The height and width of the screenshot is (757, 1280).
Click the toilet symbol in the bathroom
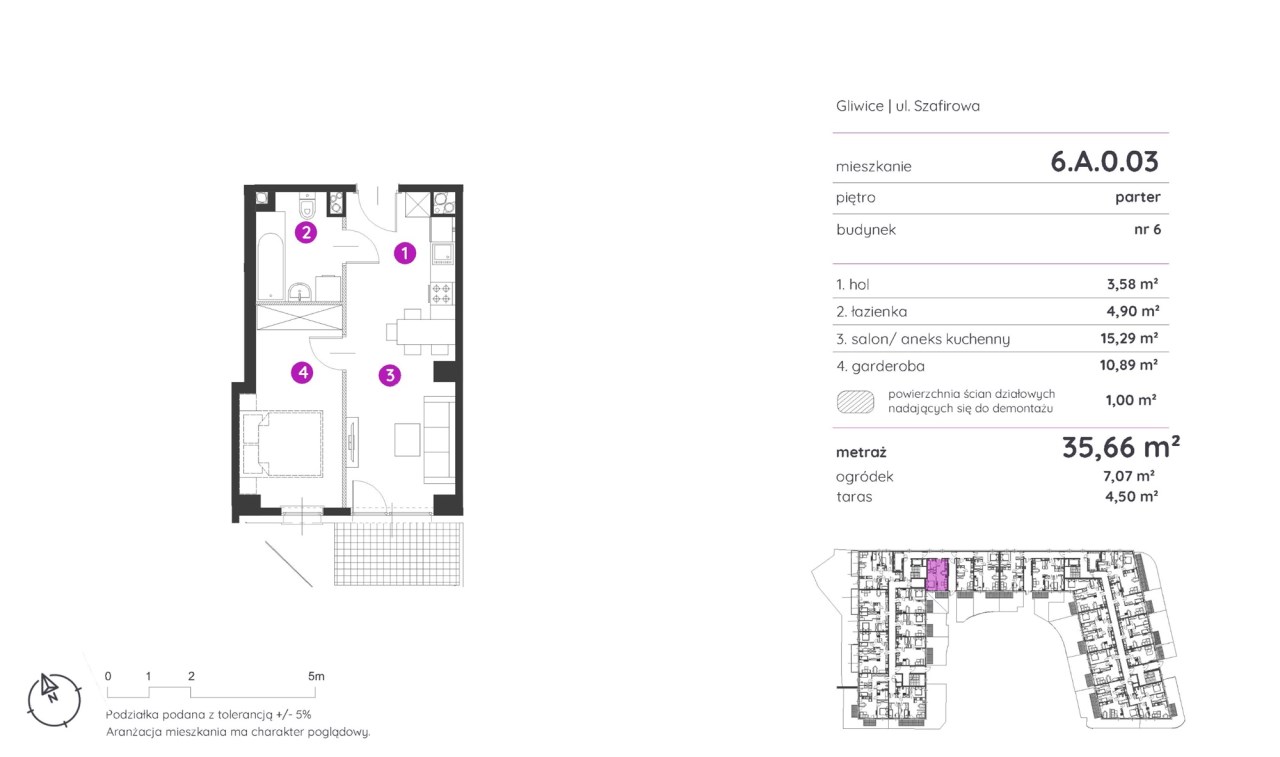309,207
